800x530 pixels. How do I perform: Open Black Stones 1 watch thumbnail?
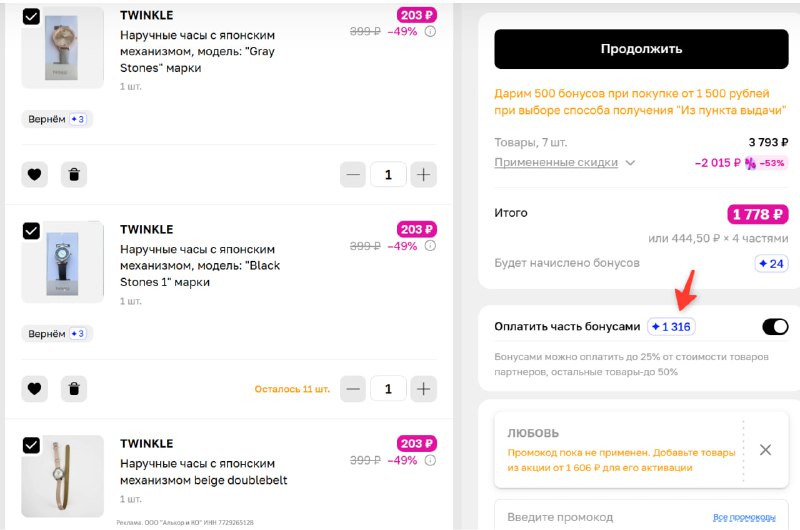63,262
